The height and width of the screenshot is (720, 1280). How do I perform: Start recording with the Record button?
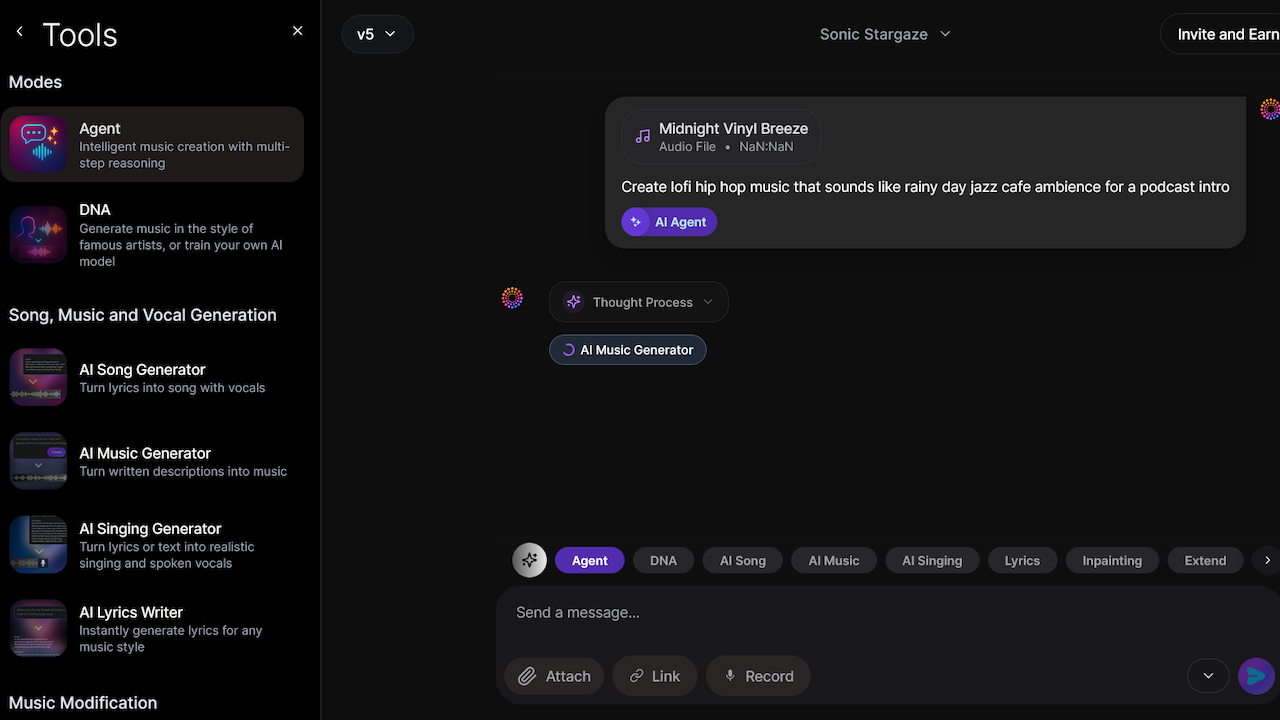(x=758, y=676)
